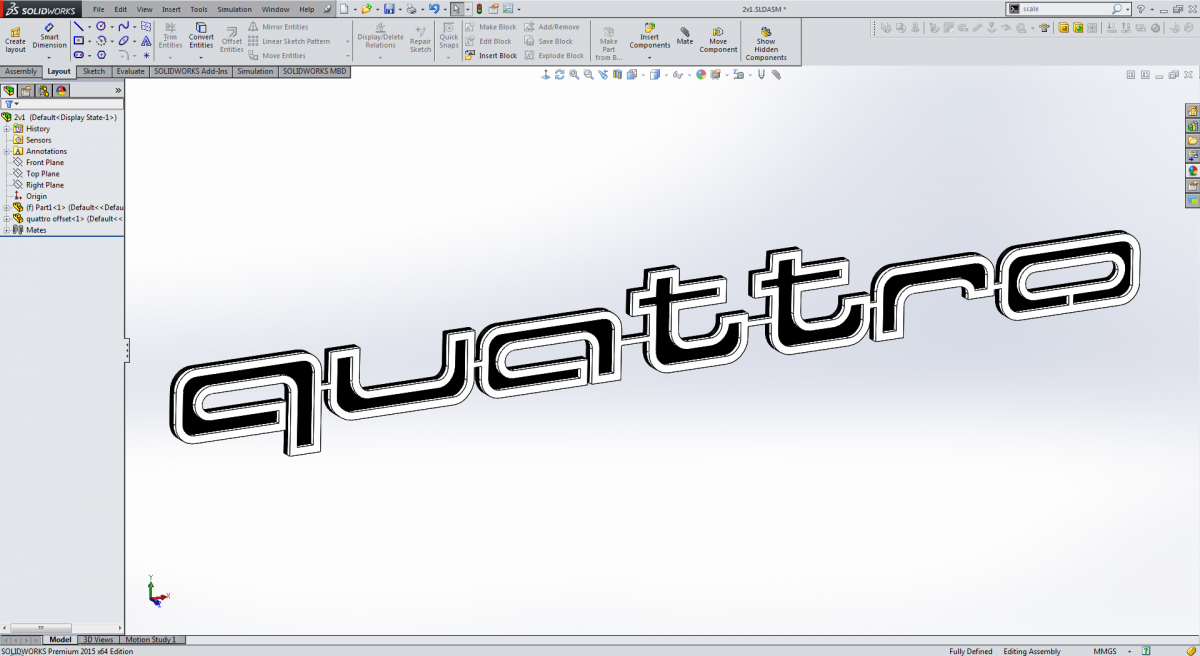Screen dimensions: 1200x656
Task: Click the Text sketch tool icon
Action: [x=146, y=41]
